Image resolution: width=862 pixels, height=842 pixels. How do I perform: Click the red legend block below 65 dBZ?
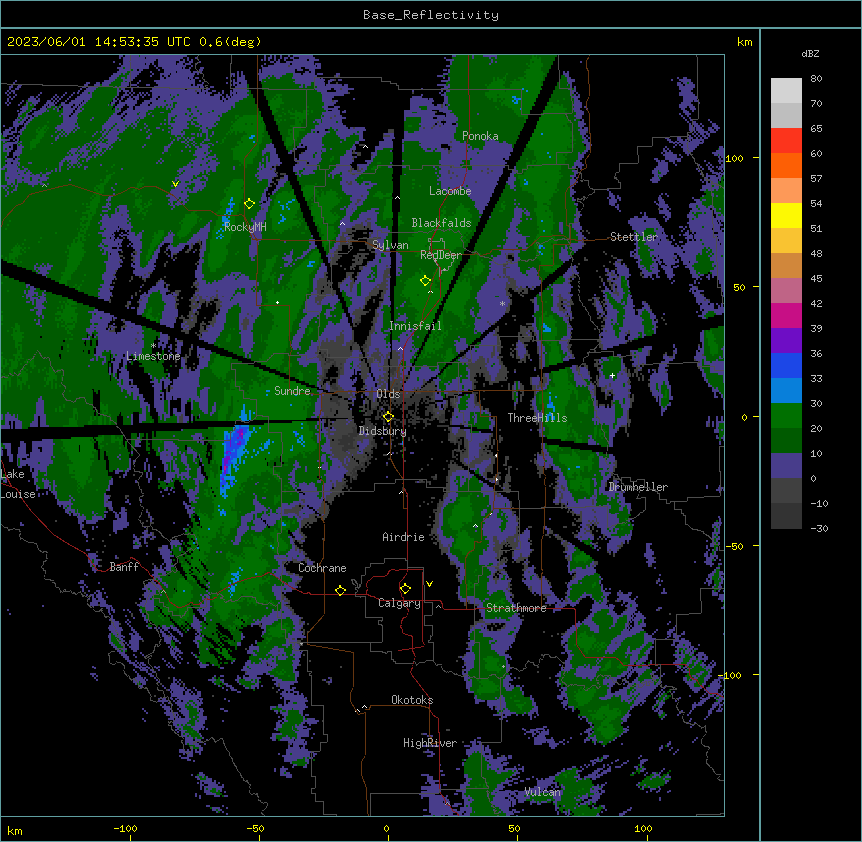(786, 141)
